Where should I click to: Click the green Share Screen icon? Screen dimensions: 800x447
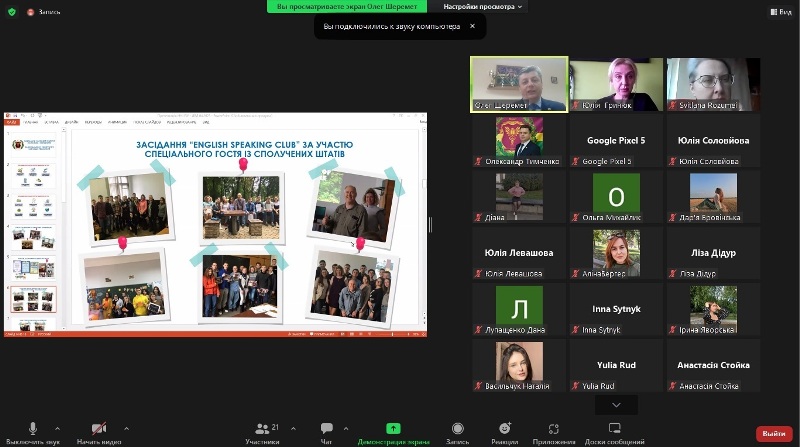(x=394, y=428)
